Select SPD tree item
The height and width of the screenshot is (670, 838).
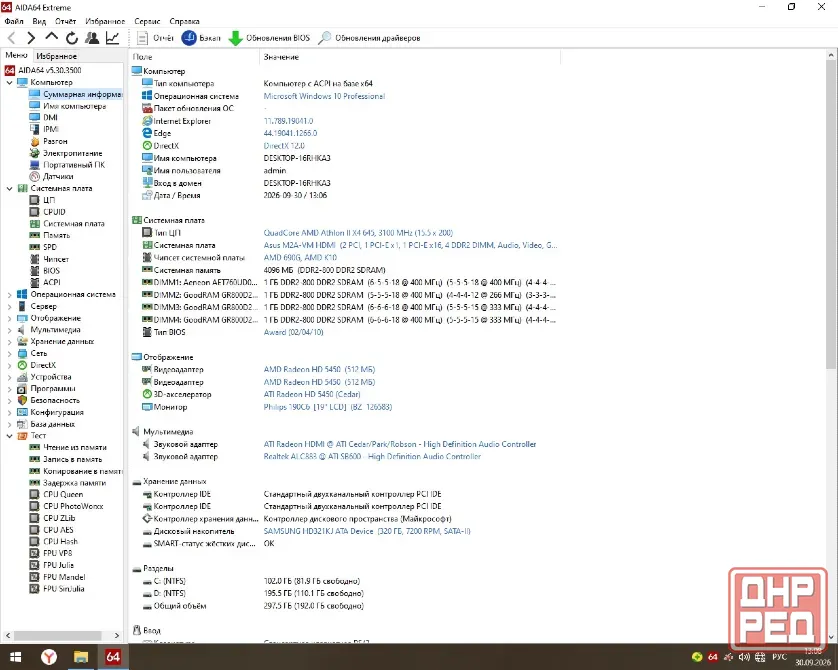click(x=50, y=247)
